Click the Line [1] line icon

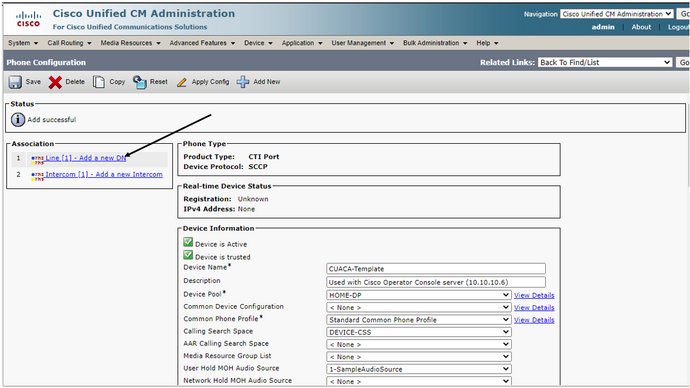[37, 160]
